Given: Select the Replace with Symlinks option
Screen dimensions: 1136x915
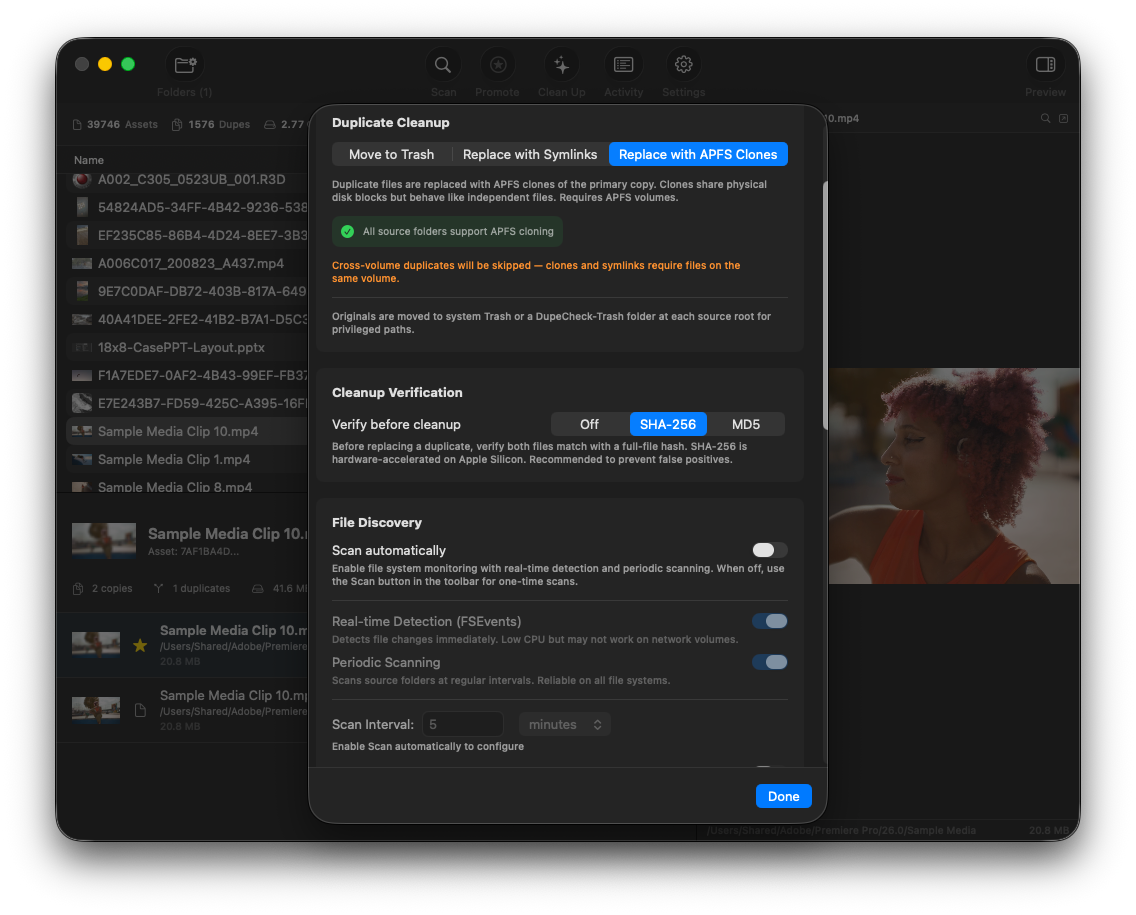Looking at the screenshot, I should [529, 154].
